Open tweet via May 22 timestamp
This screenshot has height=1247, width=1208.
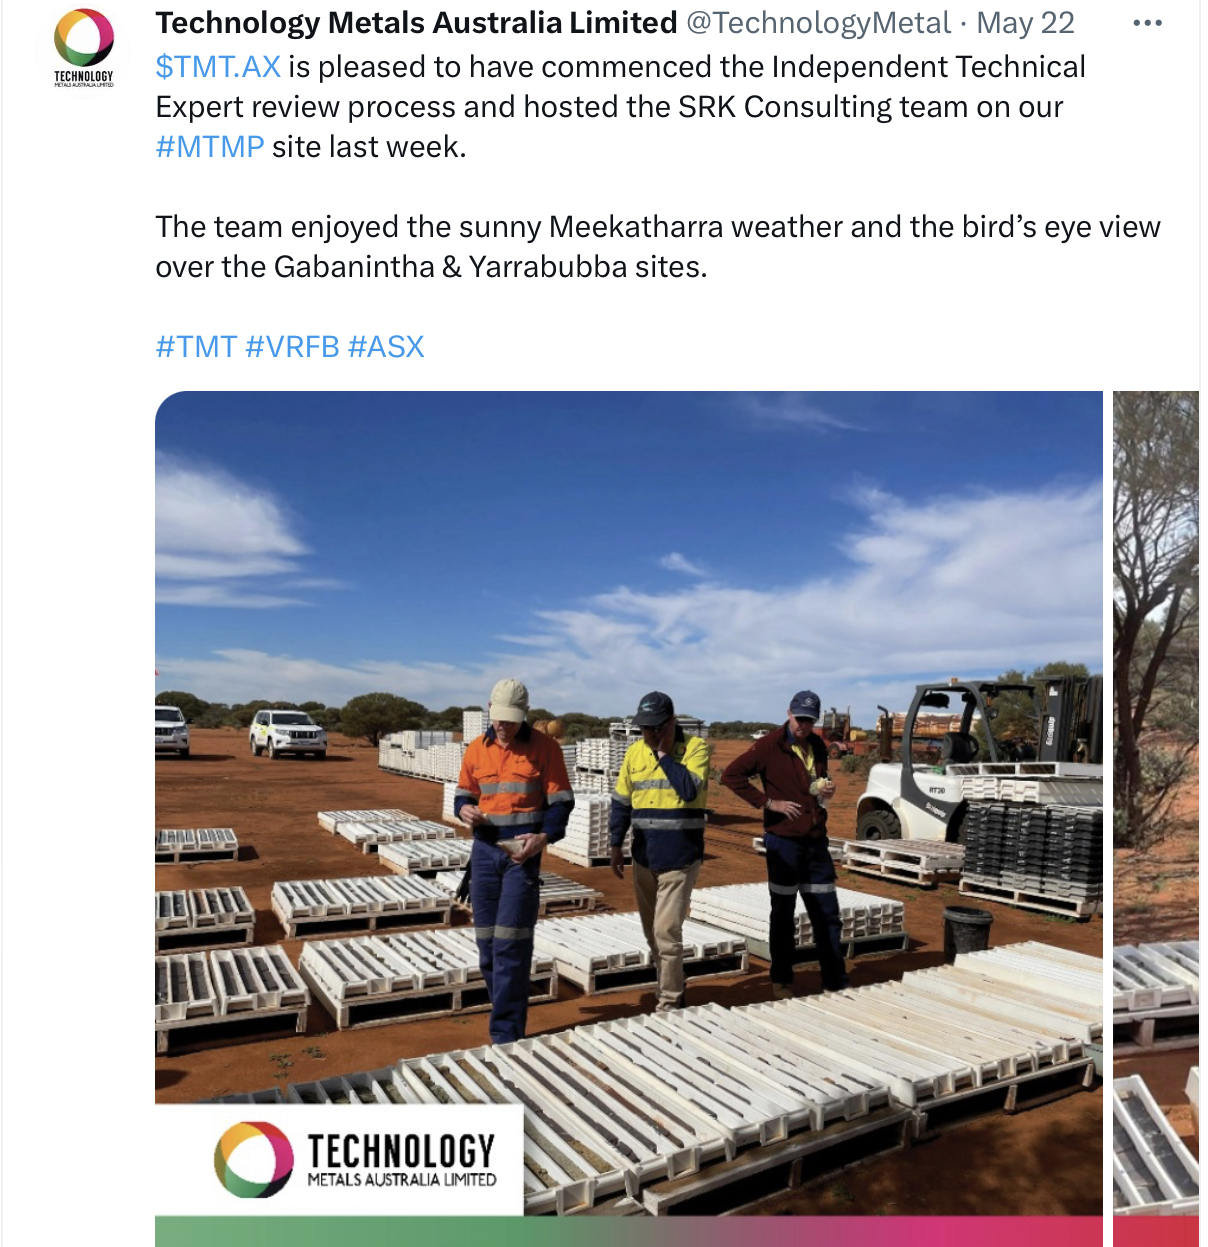1025,22
